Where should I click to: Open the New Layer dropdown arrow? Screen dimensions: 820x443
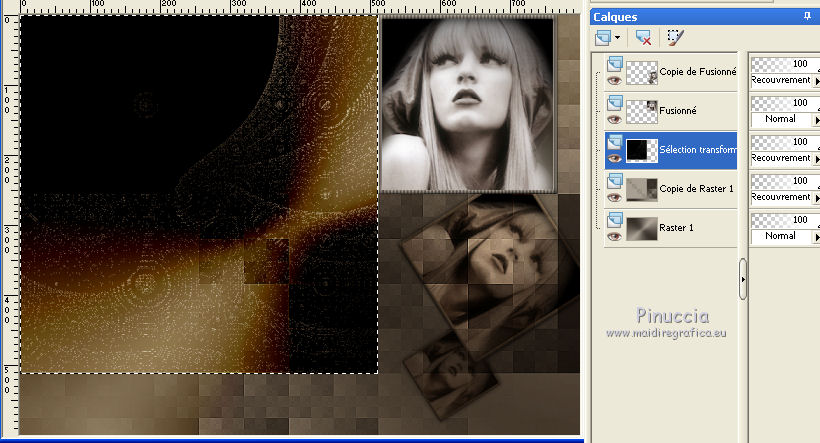click(x=618, y=37)
